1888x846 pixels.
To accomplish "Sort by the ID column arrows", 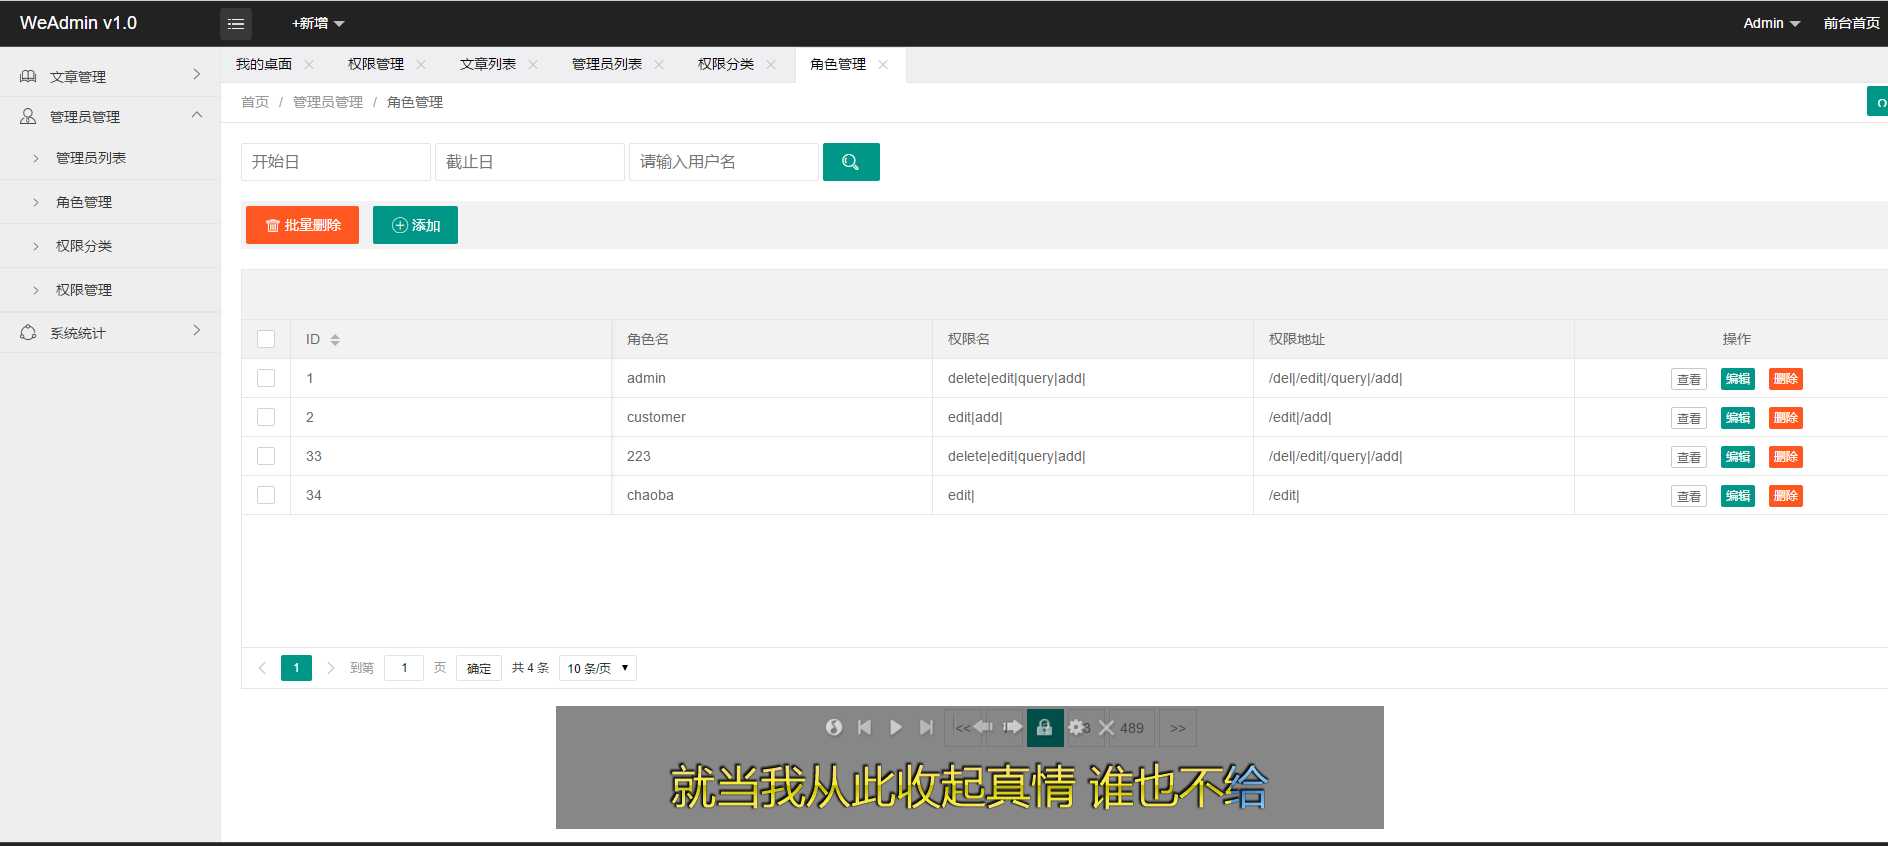I will point(335,340).
